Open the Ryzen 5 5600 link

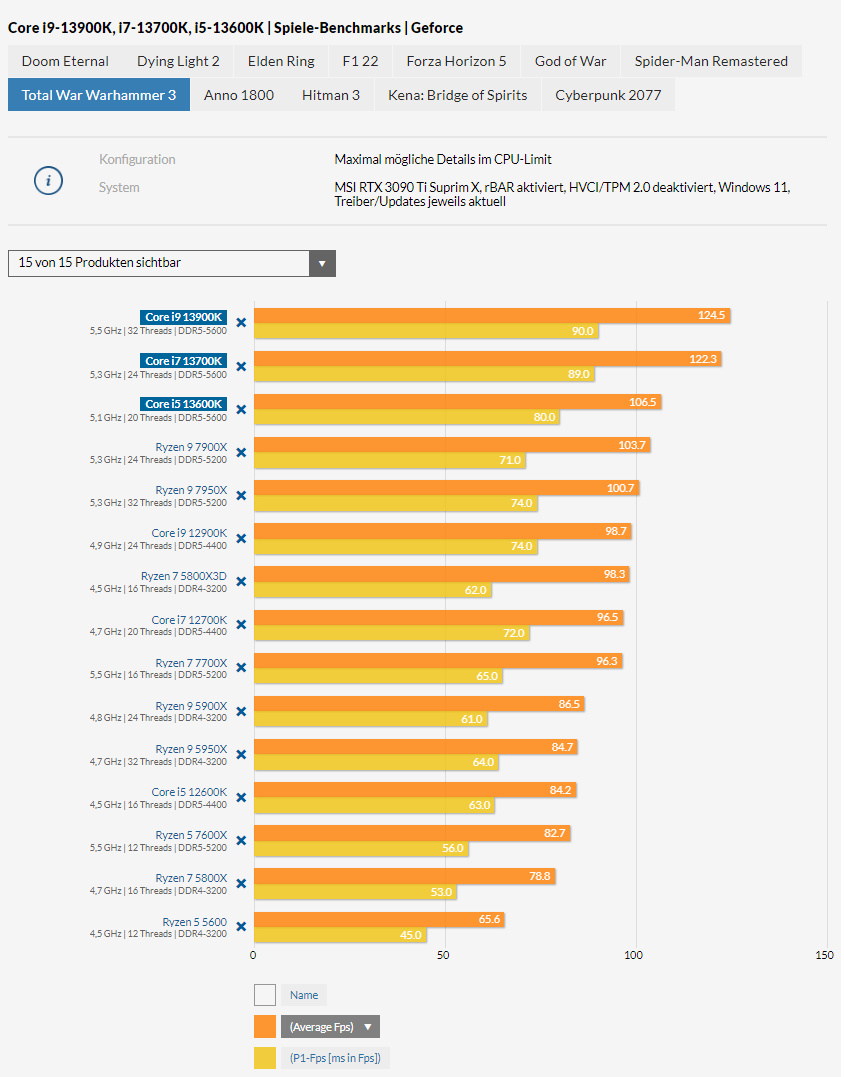(x=194, y=922)
